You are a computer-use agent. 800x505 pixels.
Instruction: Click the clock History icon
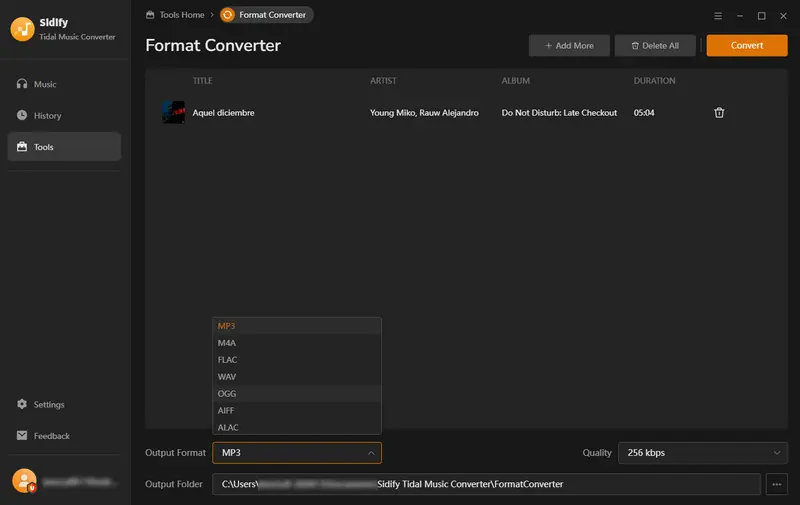(x=22, y=115)
